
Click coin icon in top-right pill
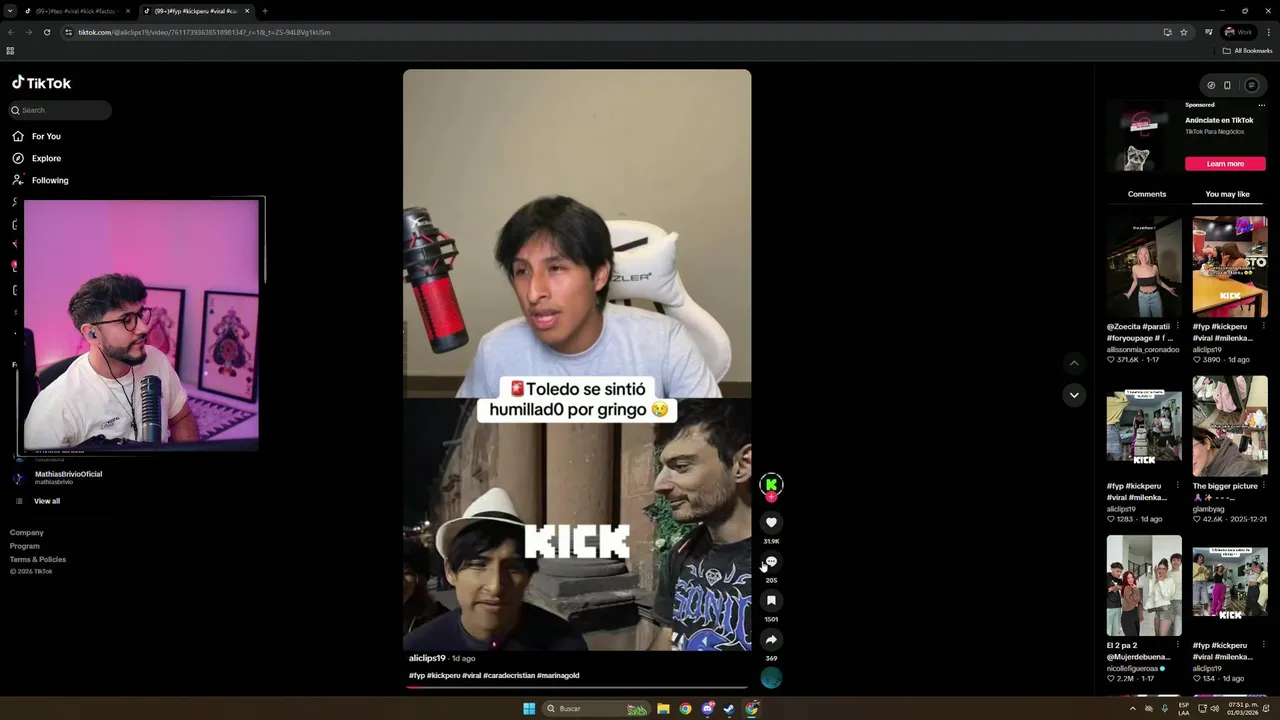[1211, 85]
